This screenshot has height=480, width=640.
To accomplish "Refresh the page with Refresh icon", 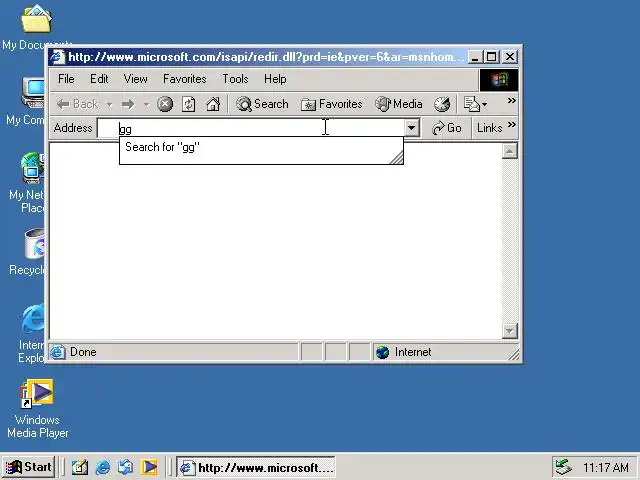I will click(189, 104).
